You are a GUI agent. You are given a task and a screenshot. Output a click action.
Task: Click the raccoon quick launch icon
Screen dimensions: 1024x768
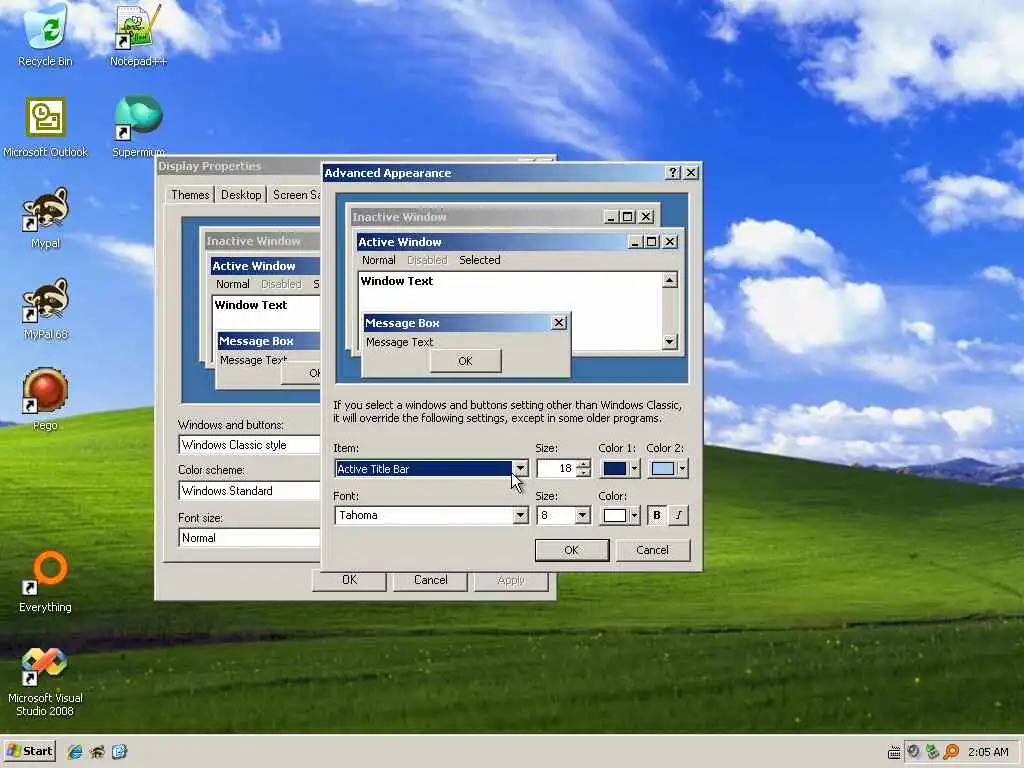tap(97, 752)
